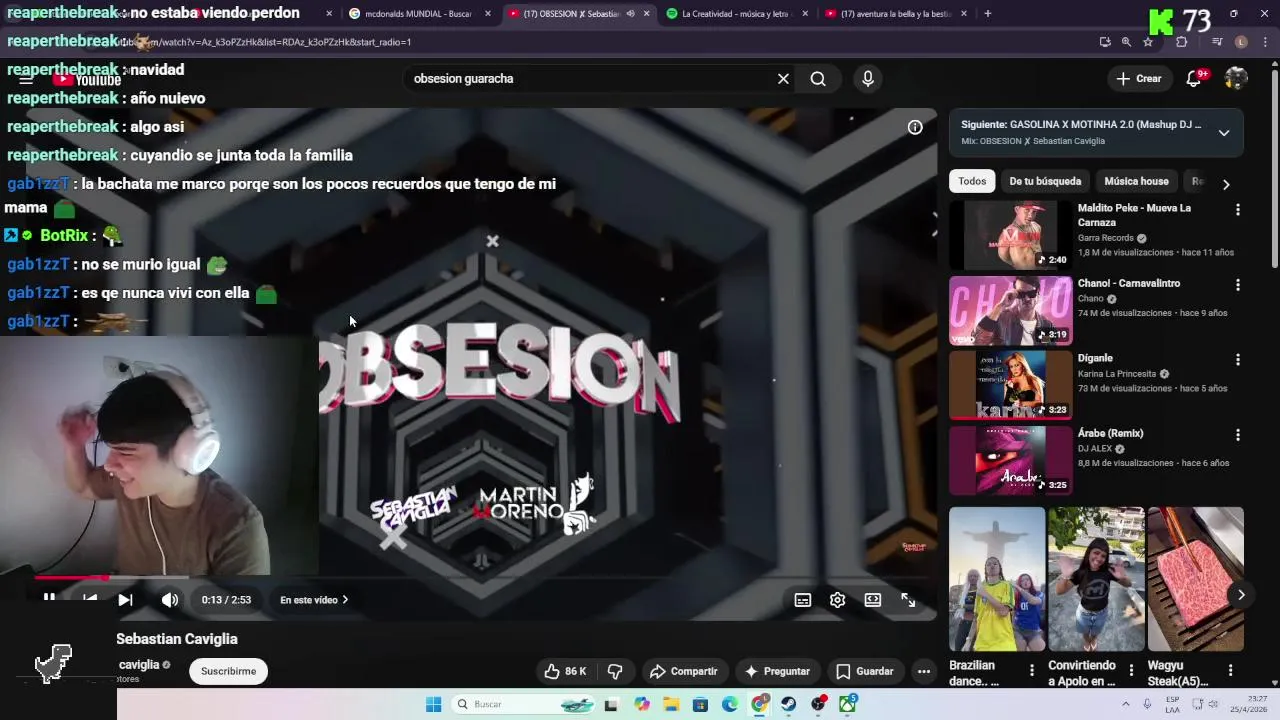The height and width of the screenshot is (720, 1280).
Task: Open the browser zoom magnifier icon
Action: click(1126, 42)
